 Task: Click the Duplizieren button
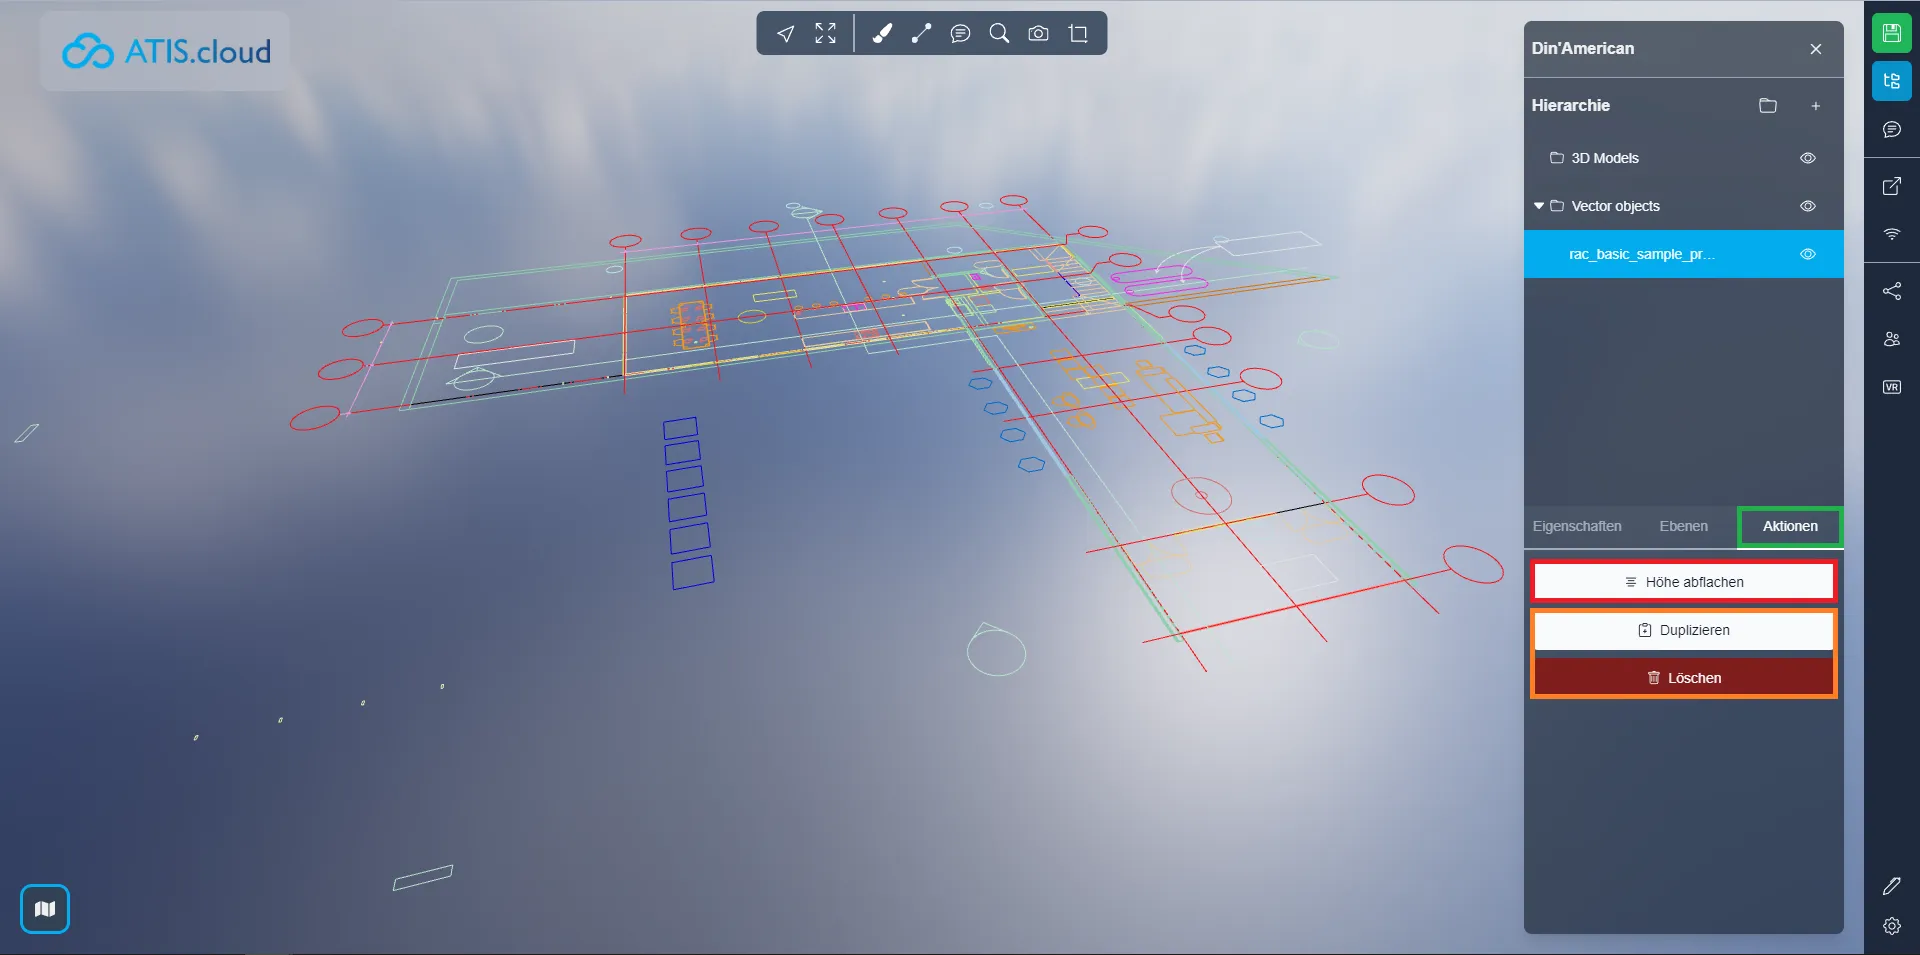1684,630
